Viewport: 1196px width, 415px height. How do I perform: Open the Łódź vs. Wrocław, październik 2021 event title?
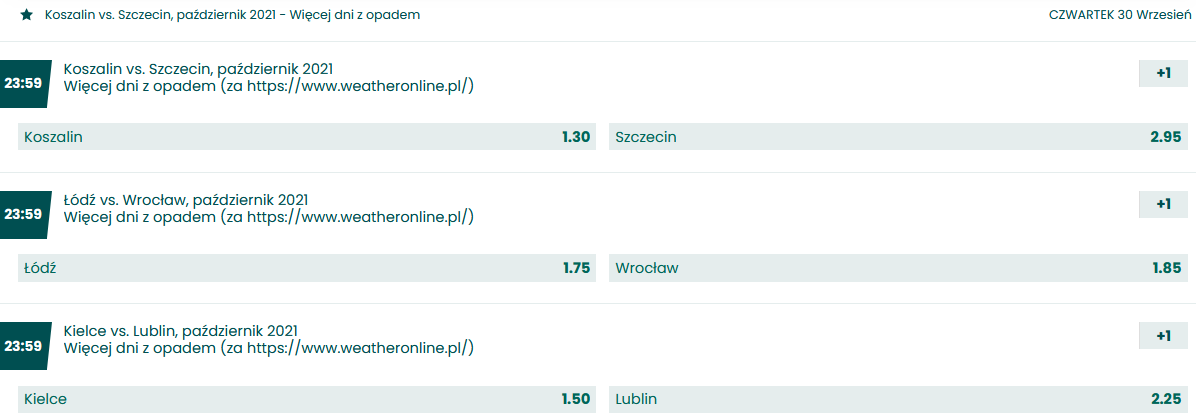point(186,199)
